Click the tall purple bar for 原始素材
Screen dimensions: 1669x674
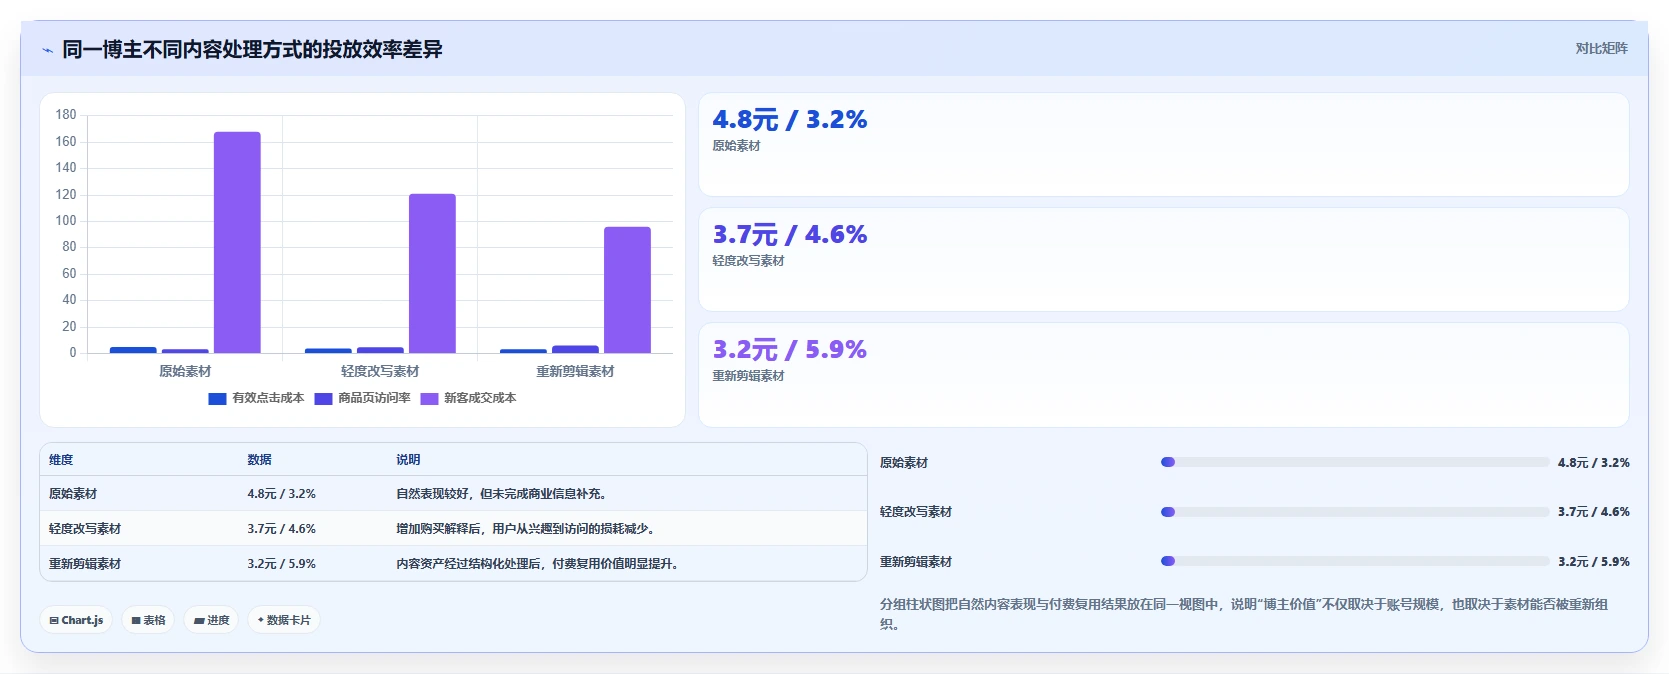point(237,242)
